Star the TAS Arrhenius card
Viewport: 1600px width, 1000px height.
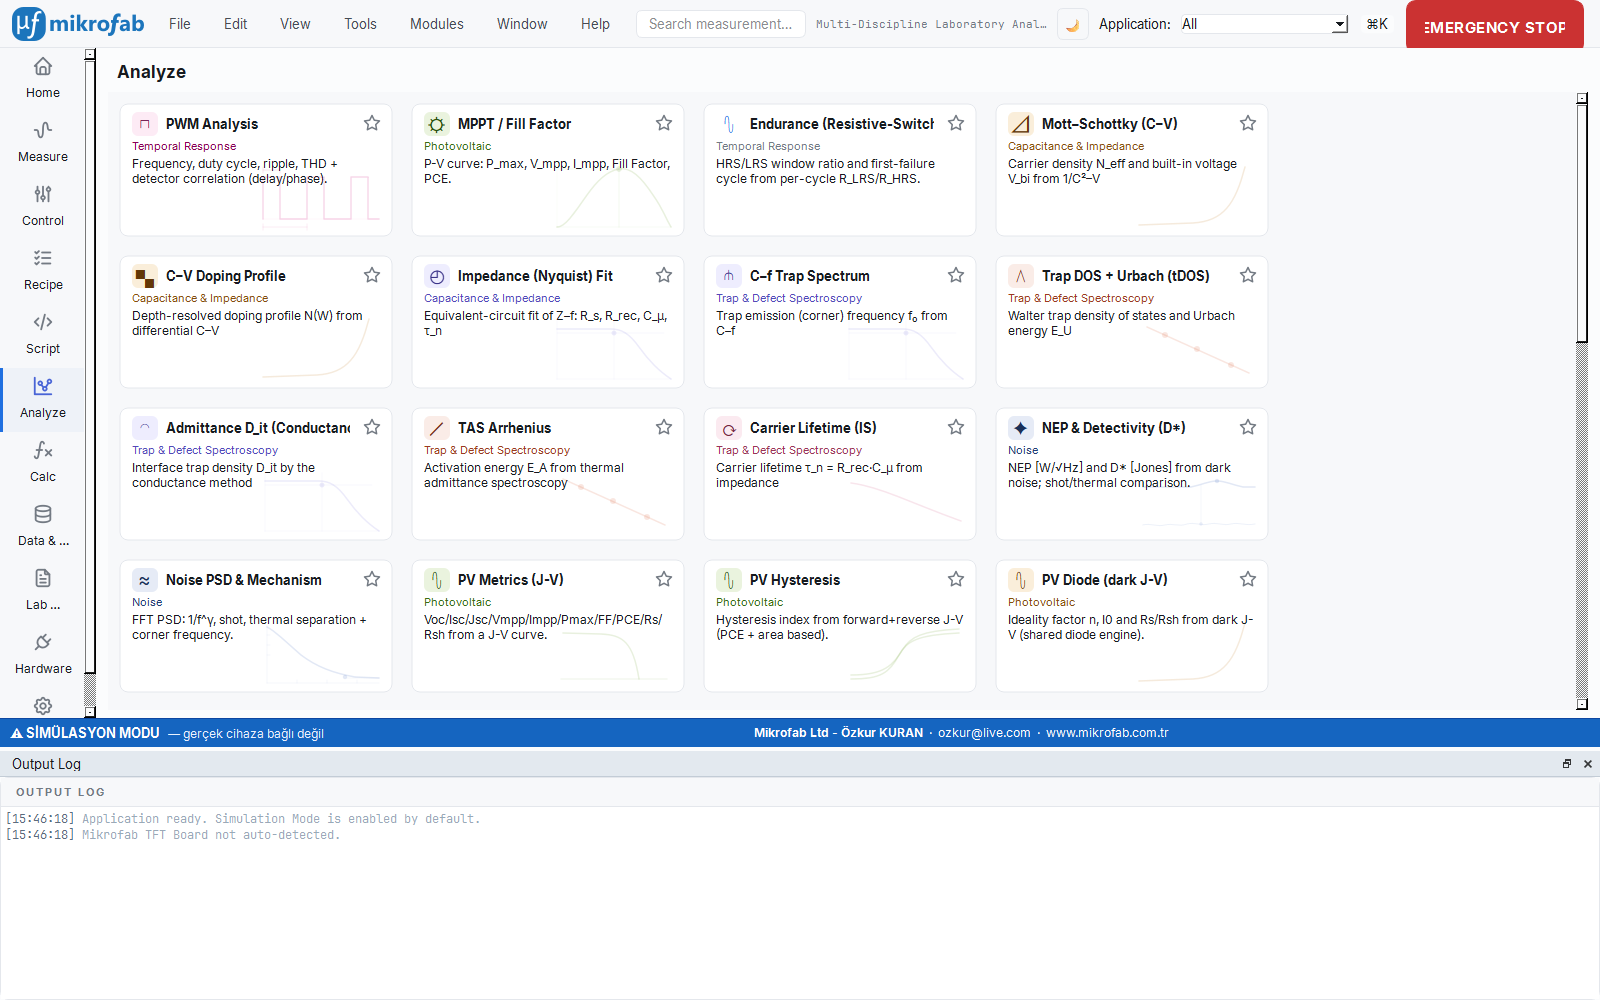pos(664,427)
